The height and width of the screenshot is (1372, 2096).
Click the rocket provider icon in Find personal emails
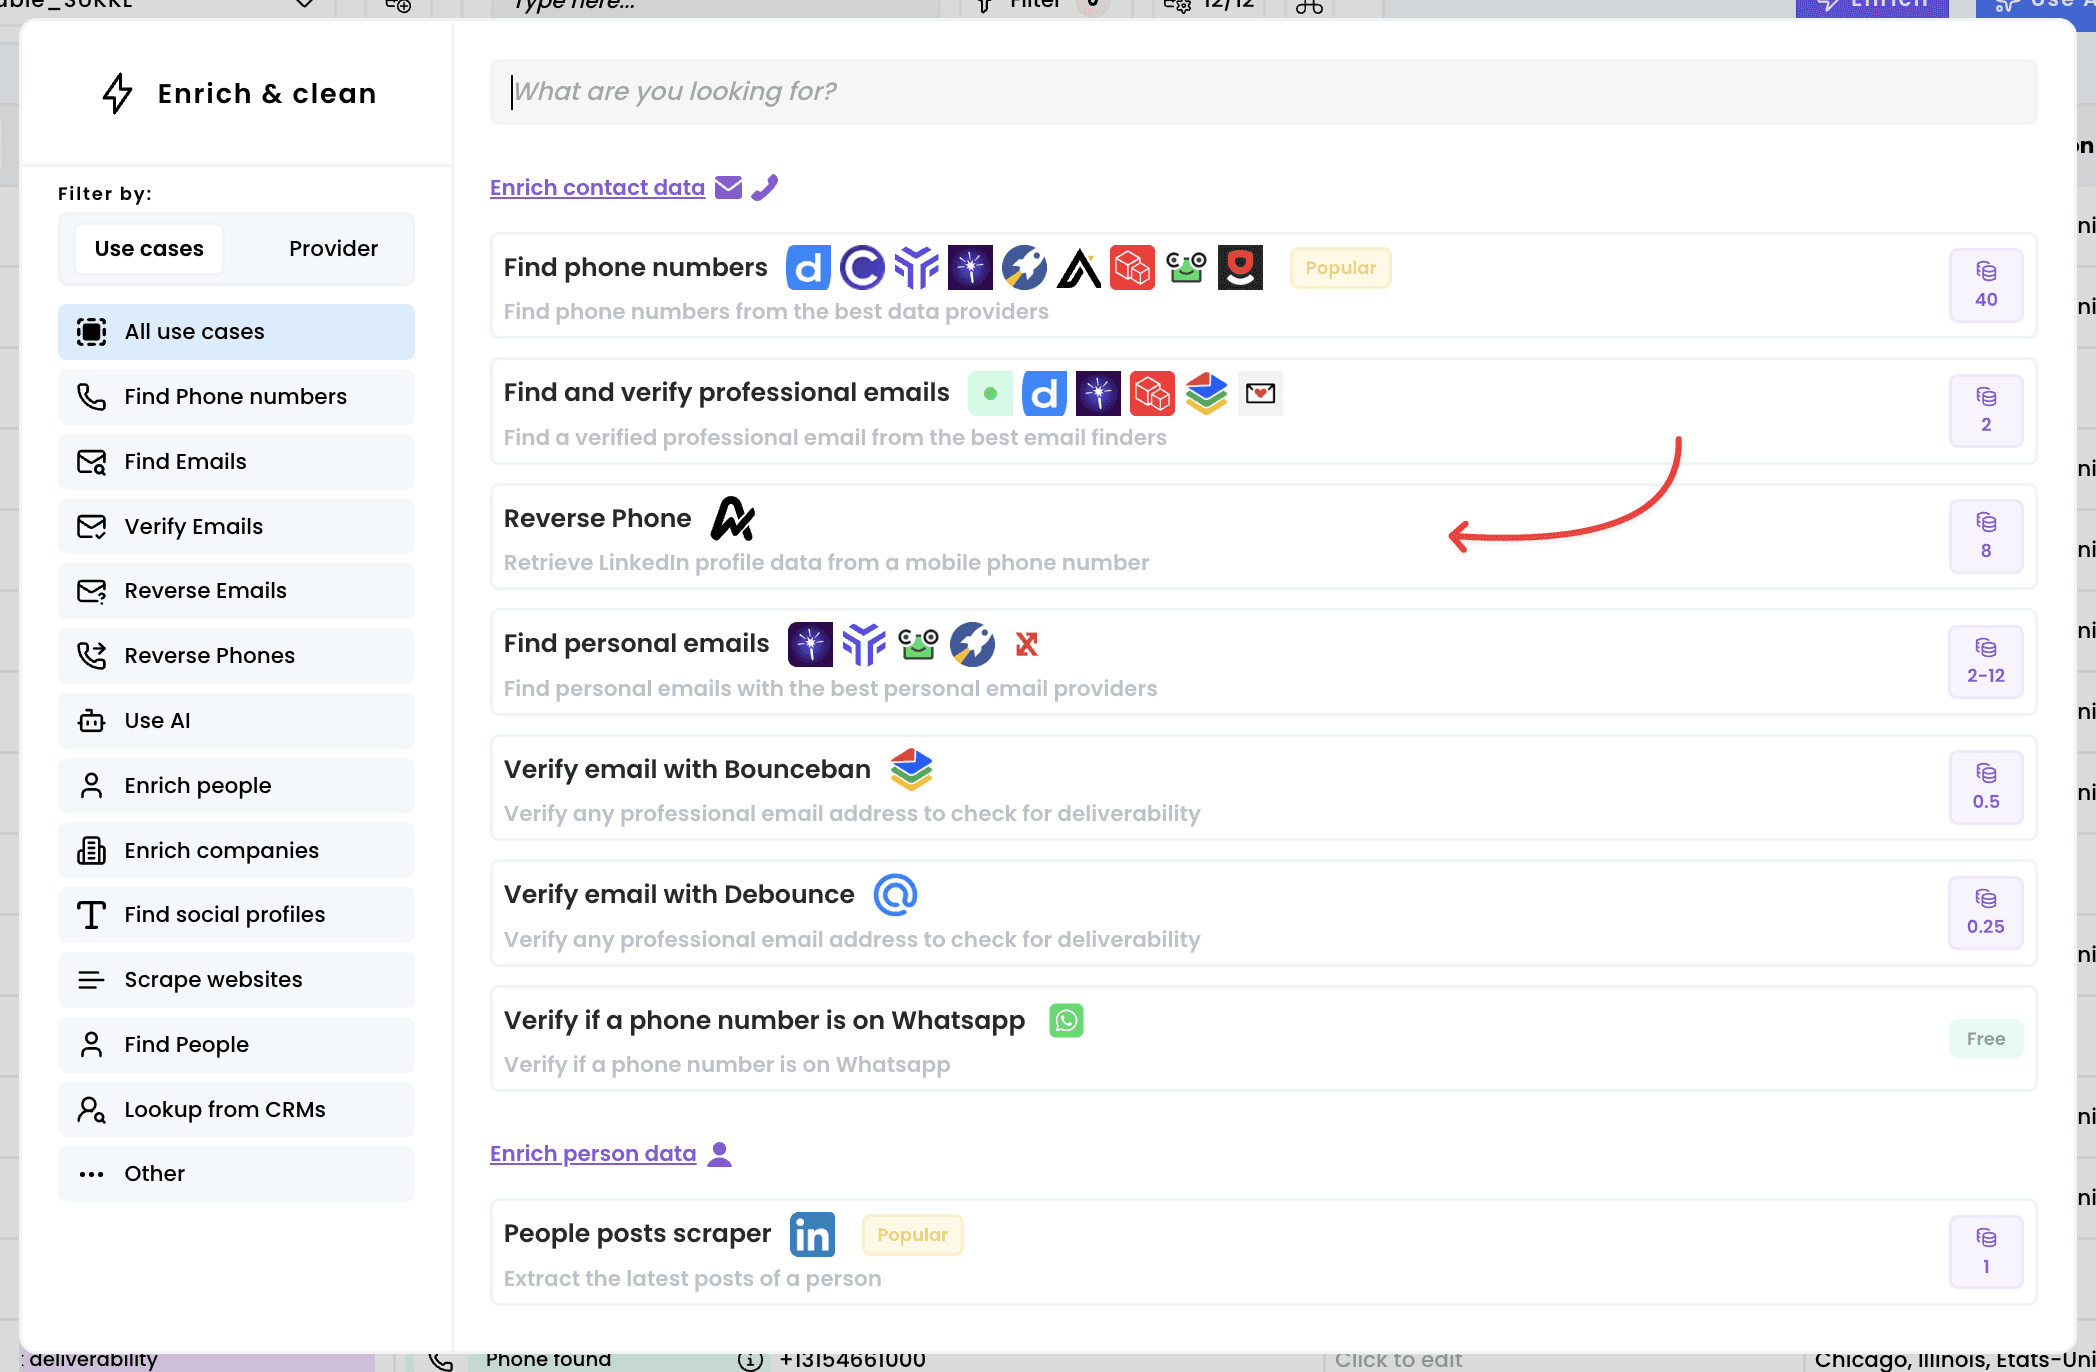click(x=972, y=644)
